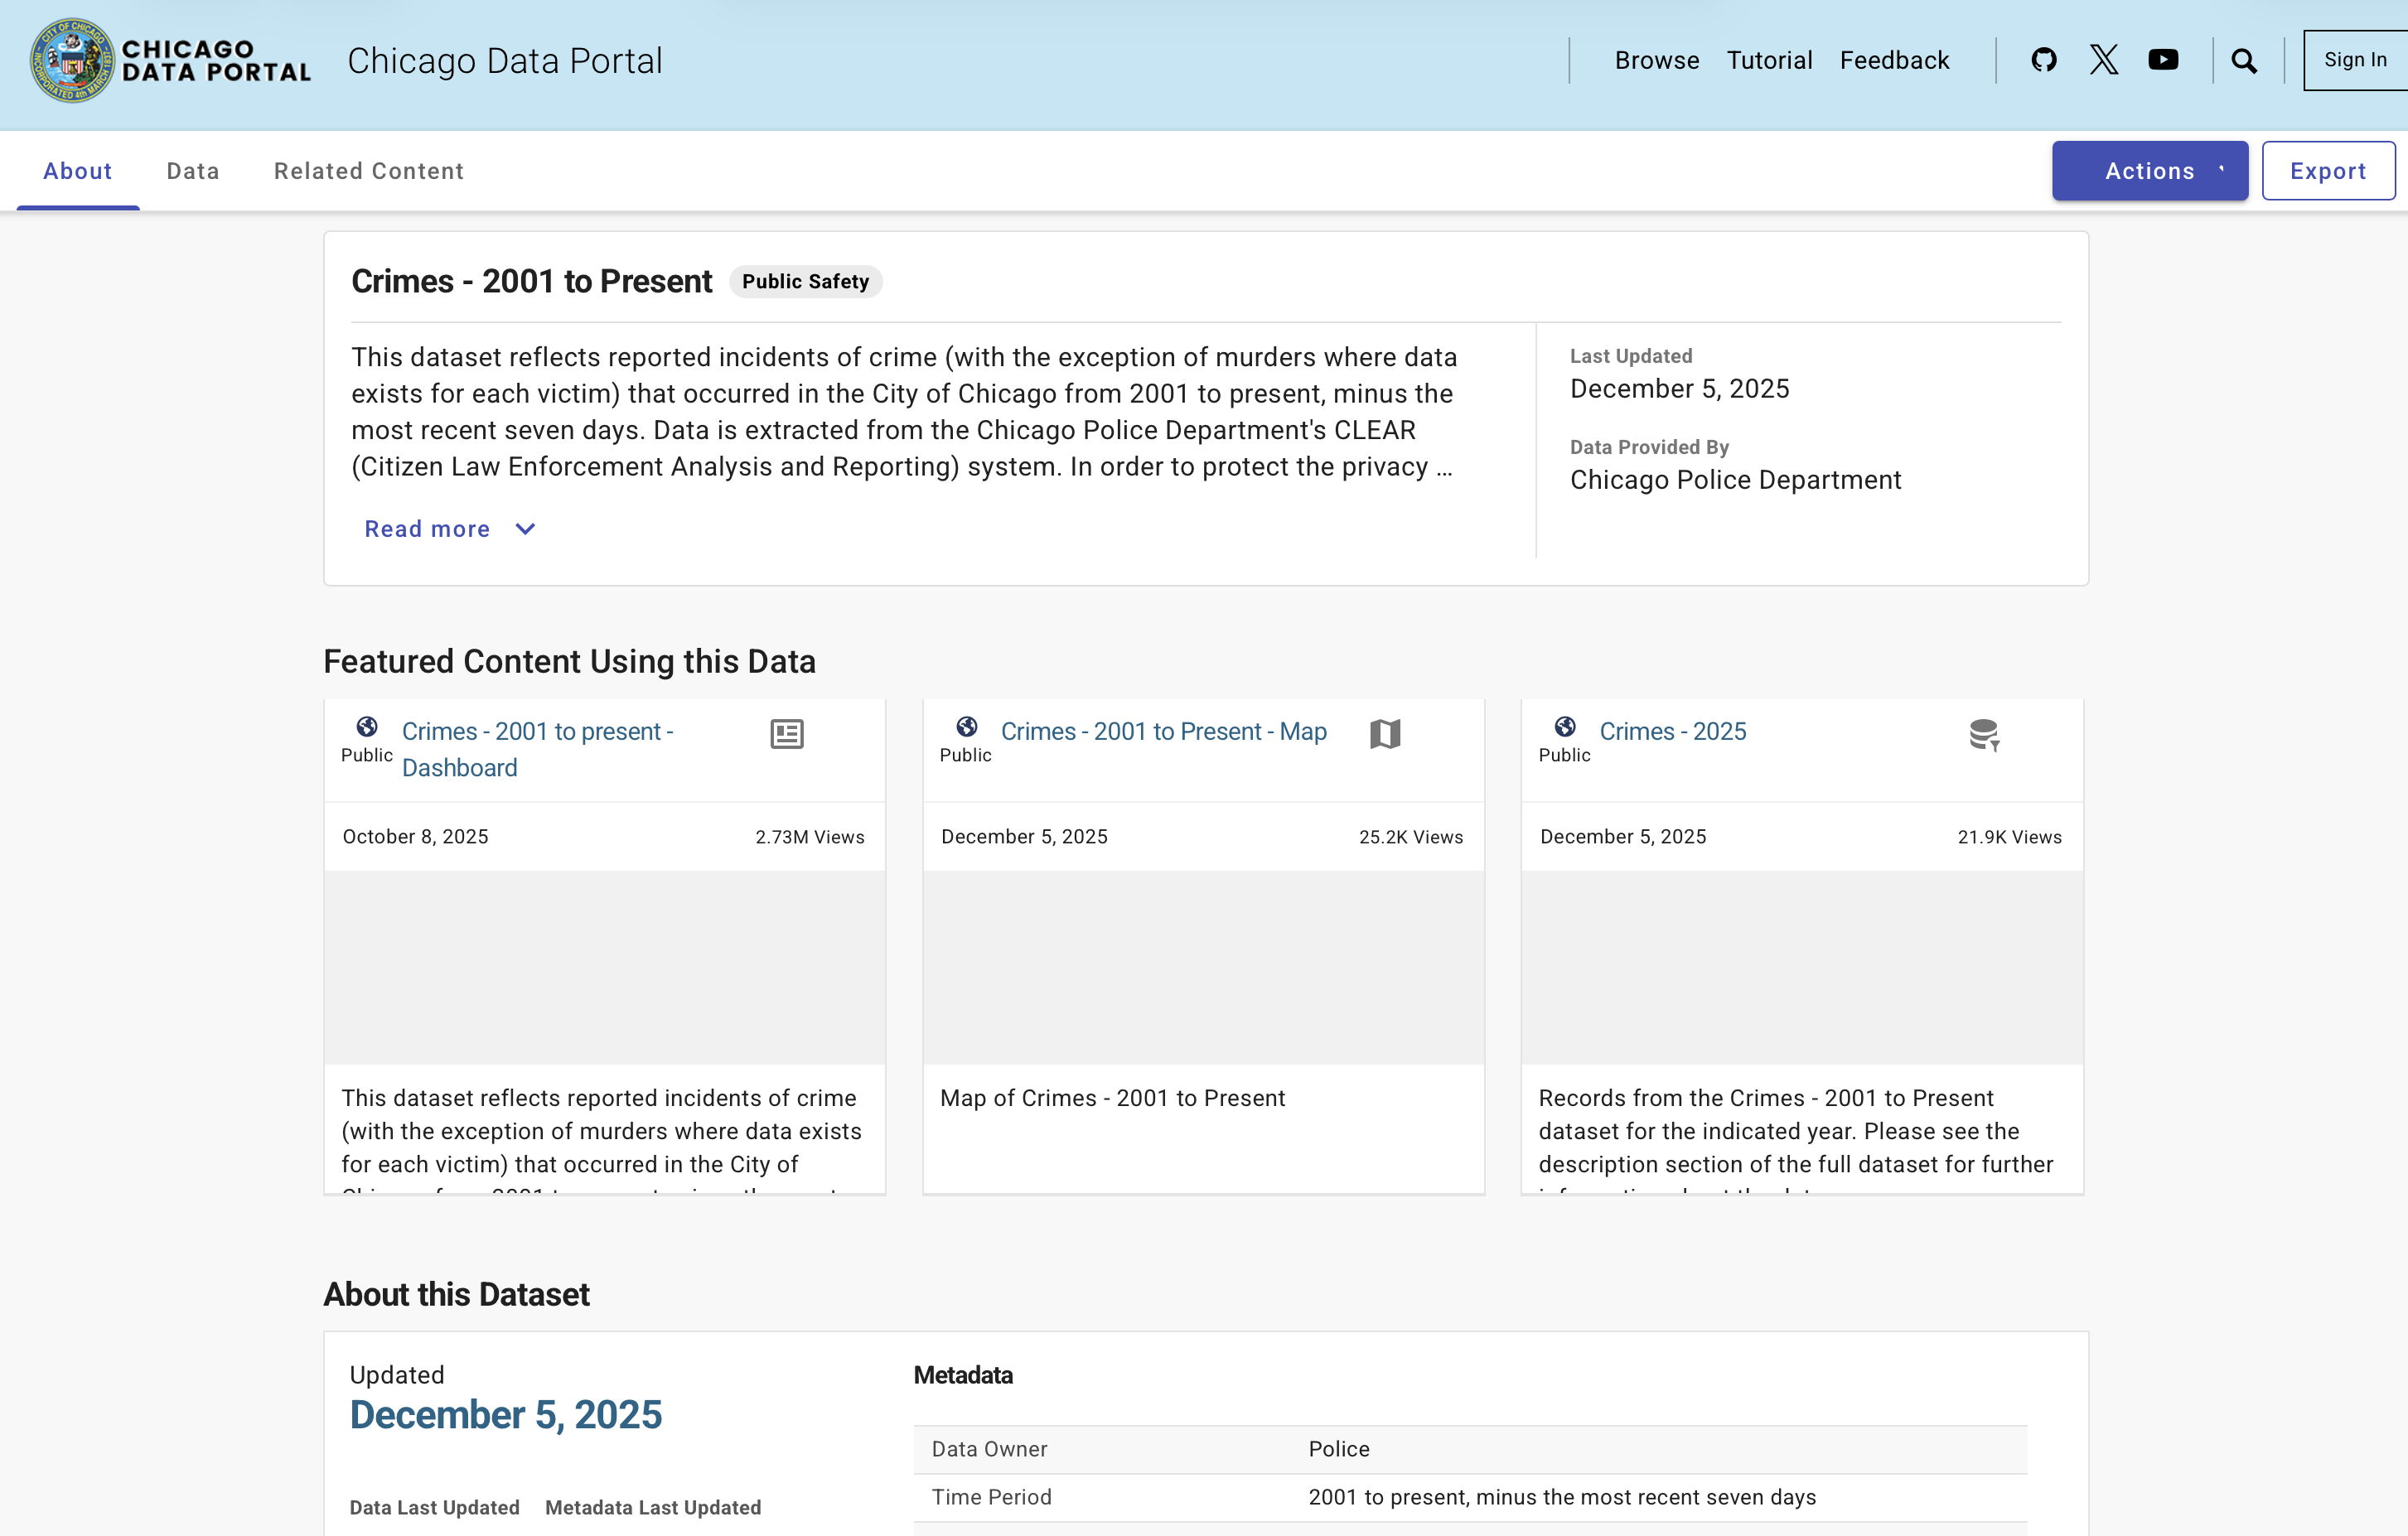Click the search magnifier icon
The width and height of the screenshot is (2408, 1536).
pyautogui.click(x=2244, y=61)
